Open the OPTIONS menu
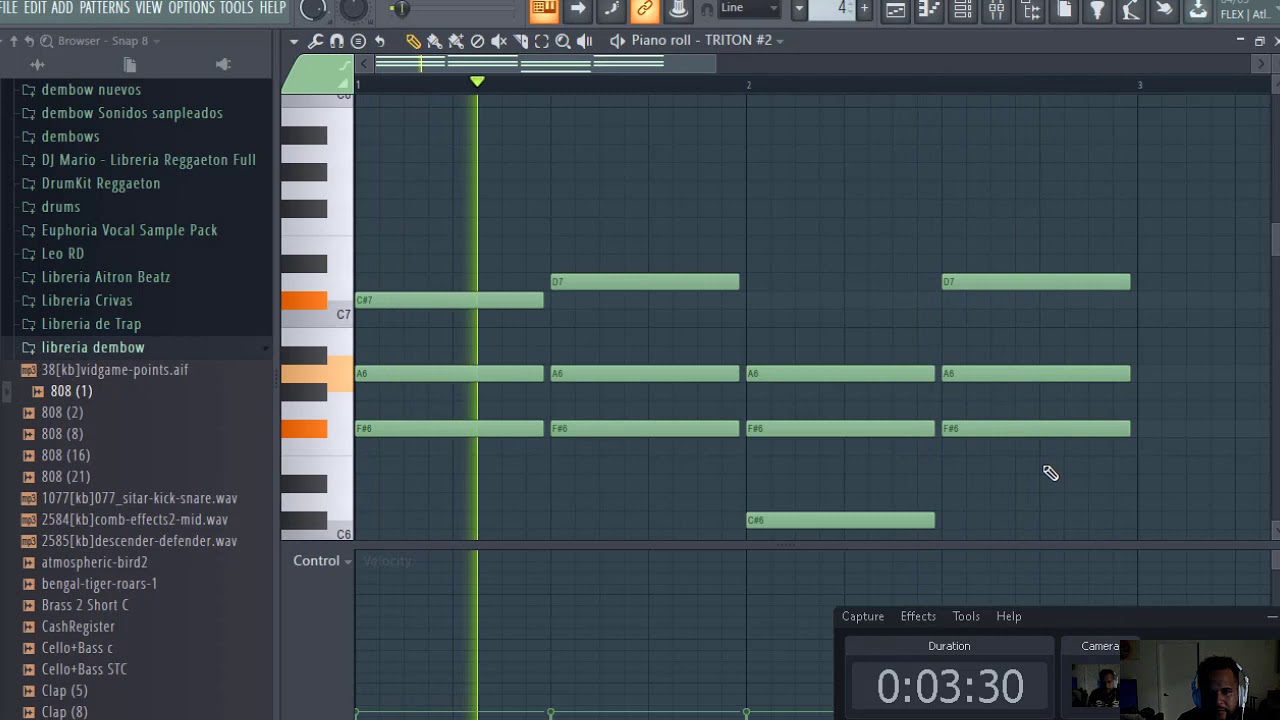The height and width of the screenshot is (720, 1280). [x=191, y=8]
